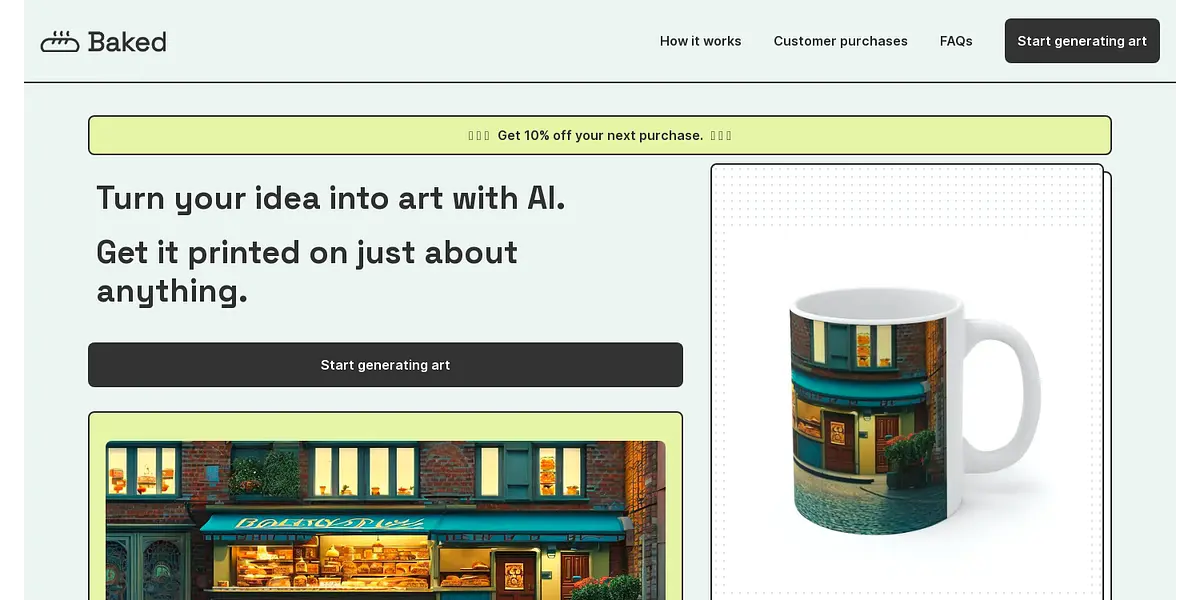Image resolution: width=1200 pixels, height=600 pixels.
Task: Click the large Start generating art button
Action: (385, 365)
